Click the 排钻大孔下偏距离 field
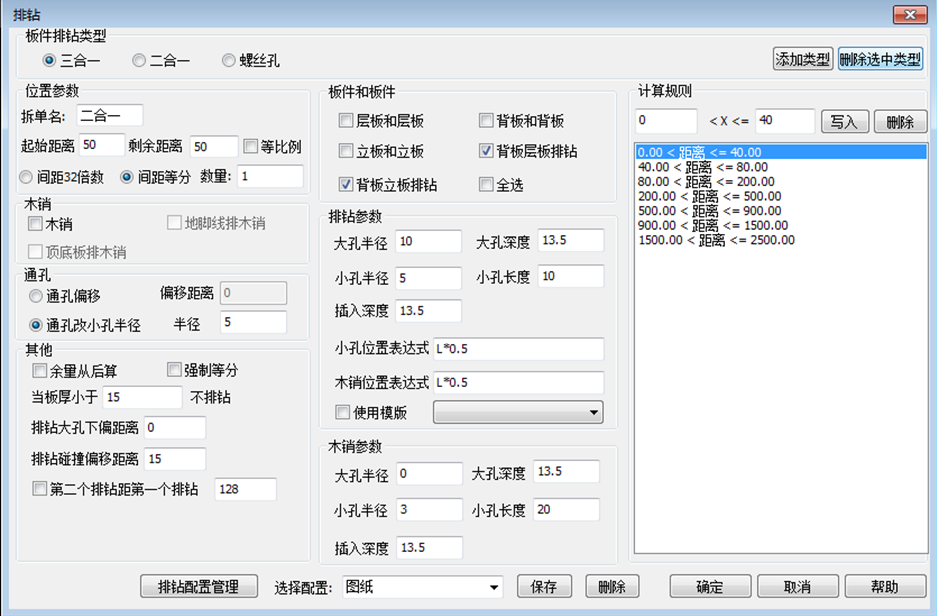 pyautogui.click(x=175, y=428)
